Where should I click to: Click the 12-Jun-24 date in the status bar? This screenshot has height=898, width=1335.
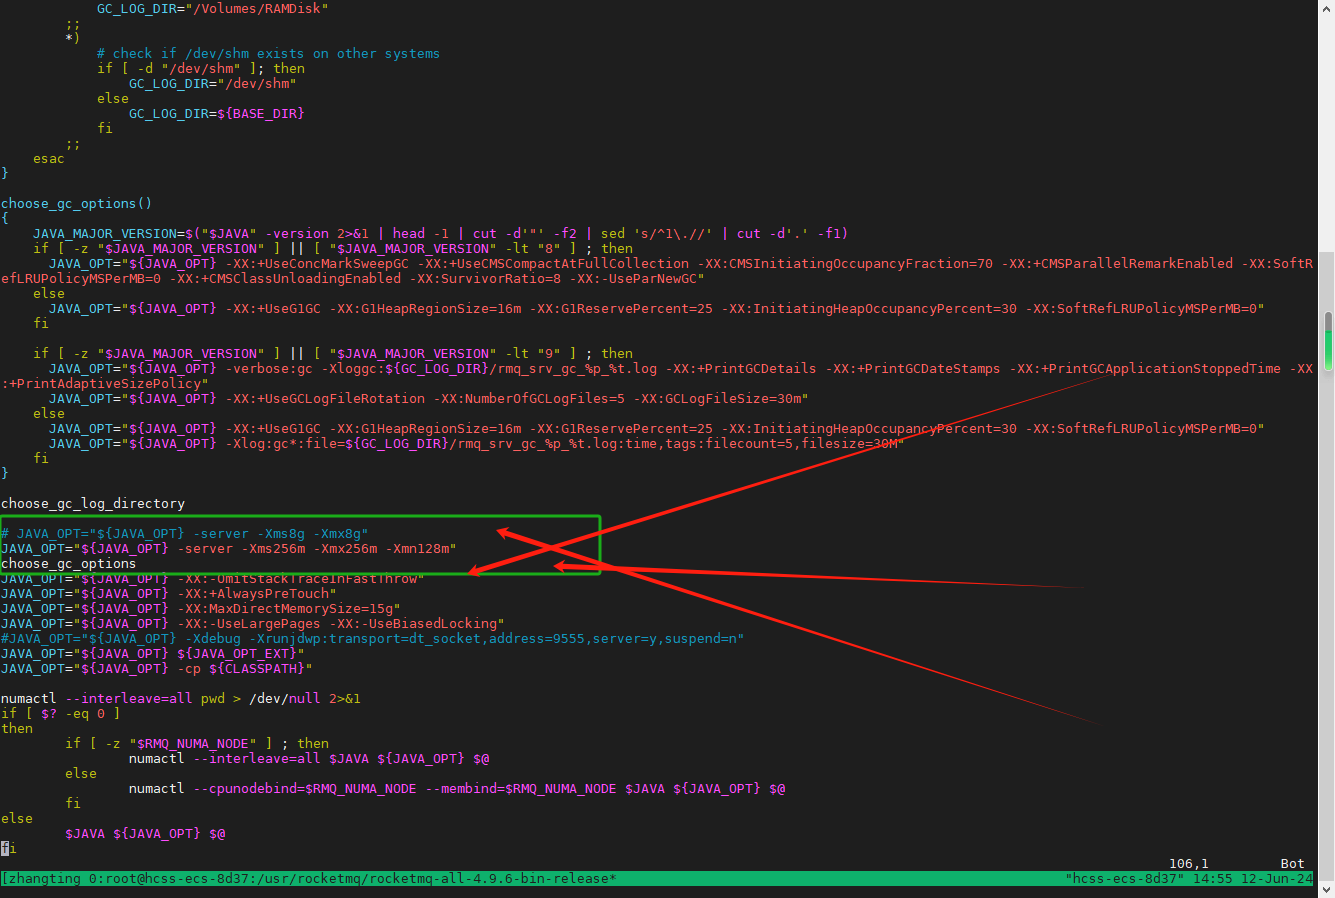pyautogui.click(x=1277, y=878)
